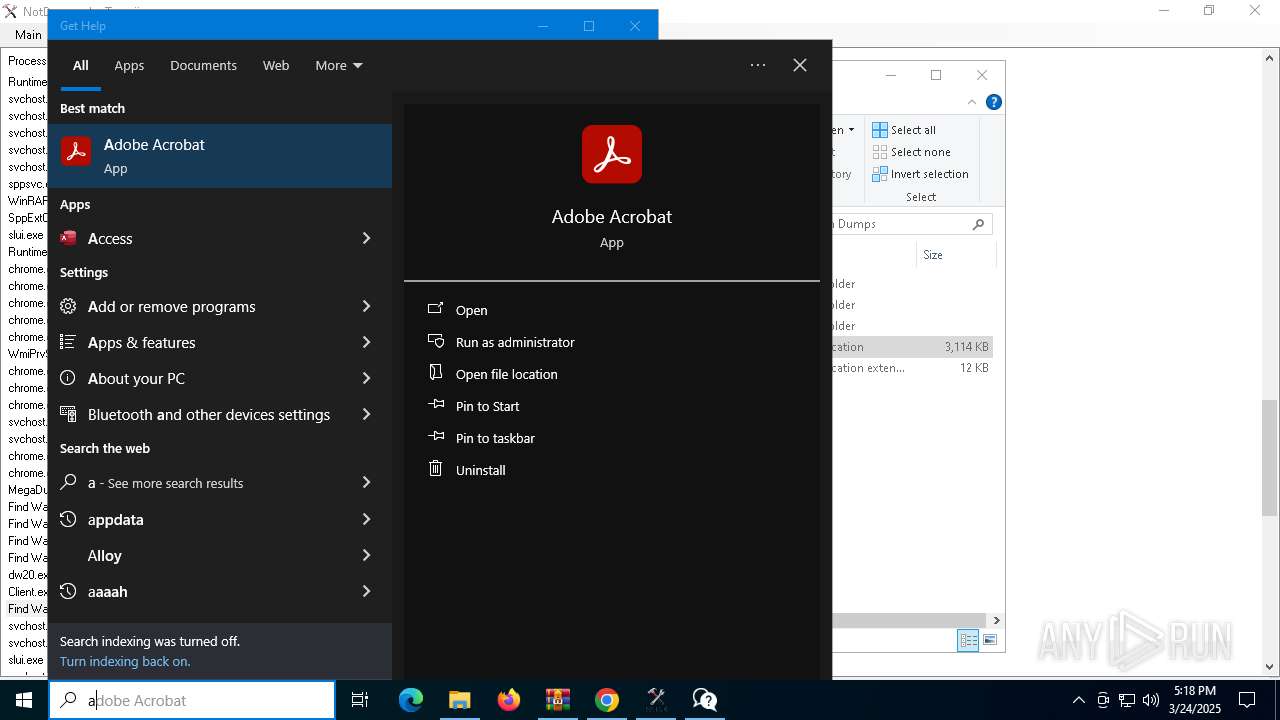Launch Microsoft Edge from taskbar
This screenshot has width=1280, height=720.
point(411,700)
